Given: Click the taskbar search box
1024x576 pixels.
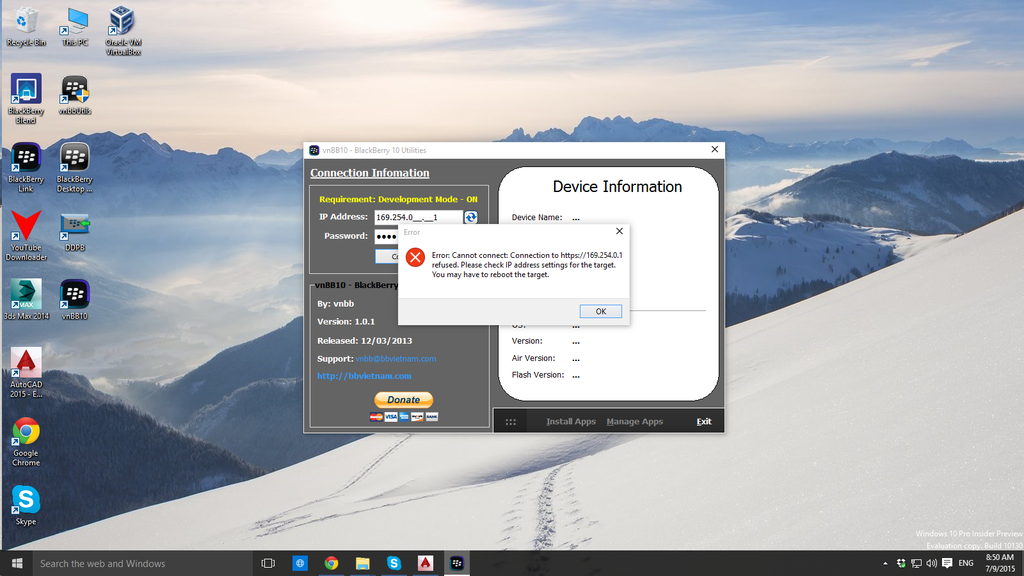Looking at the screenshot, I should coord(142,563).
